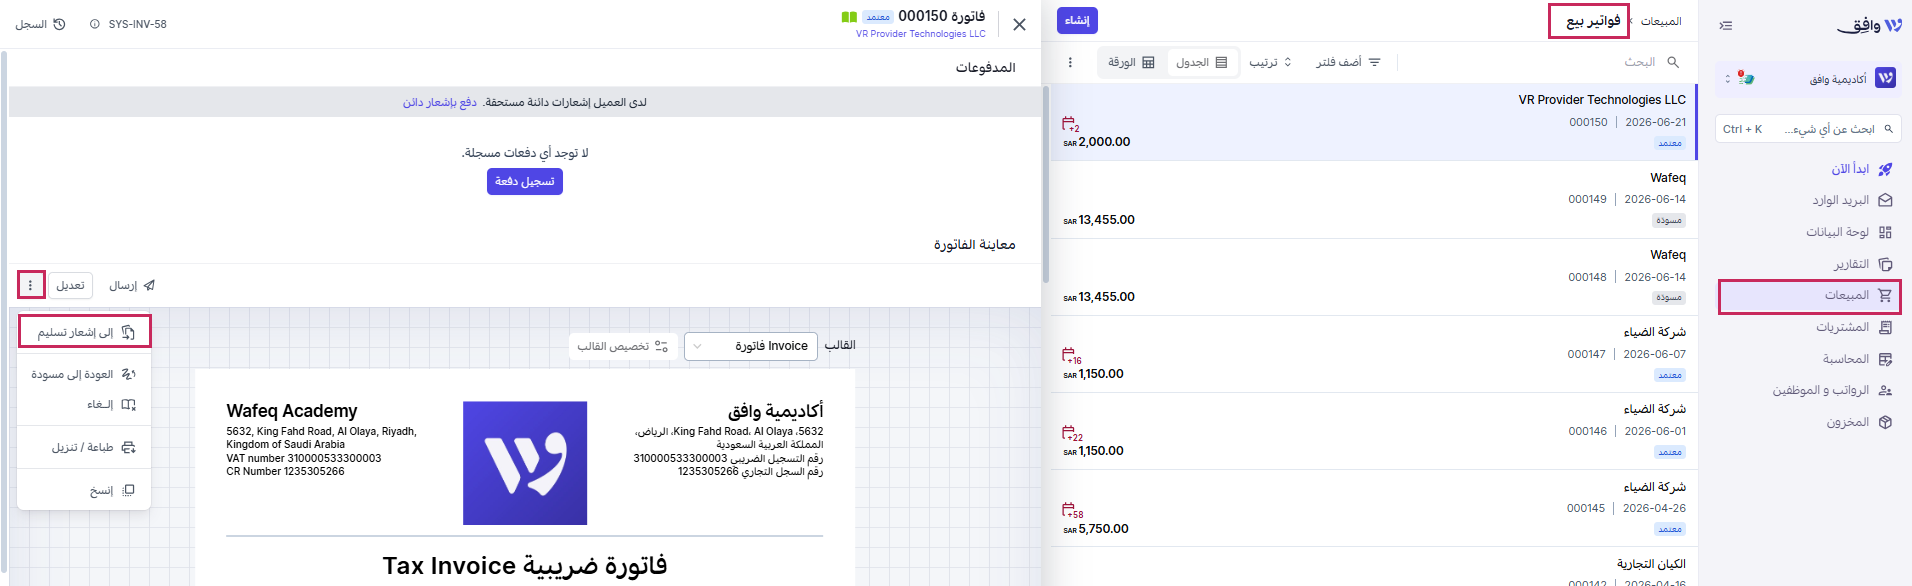Switch to الجدول table view
The image size is (1912, 586).
pyautogui.click(x=1202, y=62)
